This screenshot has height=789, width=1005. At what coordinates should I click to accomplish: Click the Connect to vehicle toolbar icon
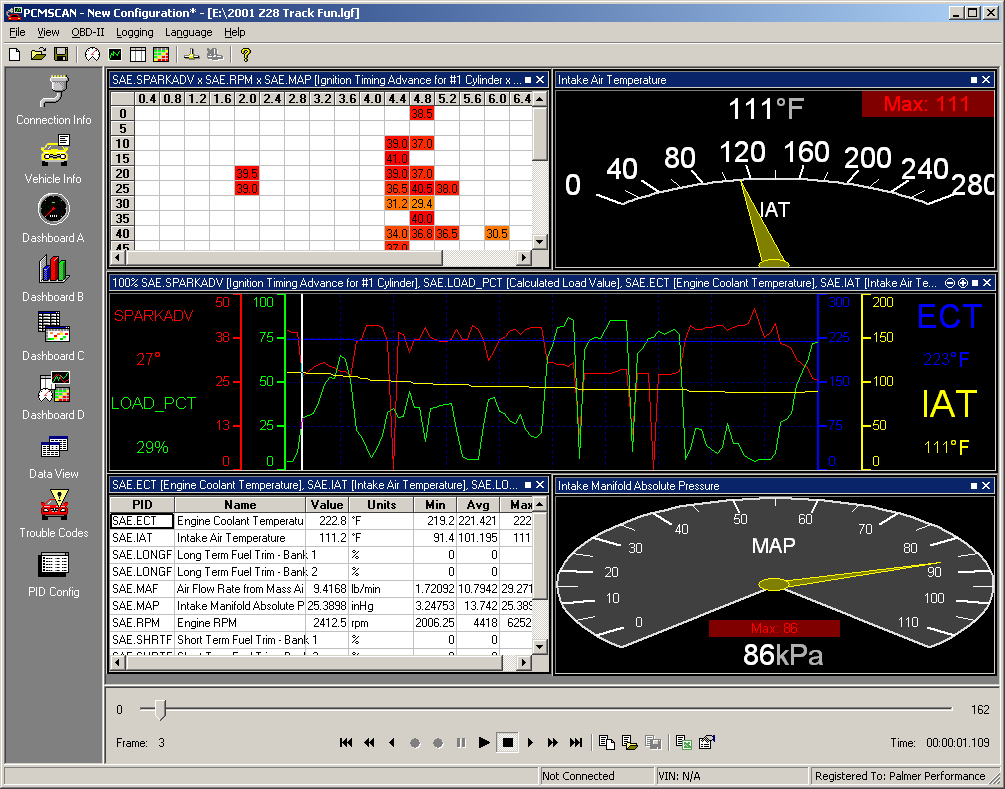tap(192, 54)
